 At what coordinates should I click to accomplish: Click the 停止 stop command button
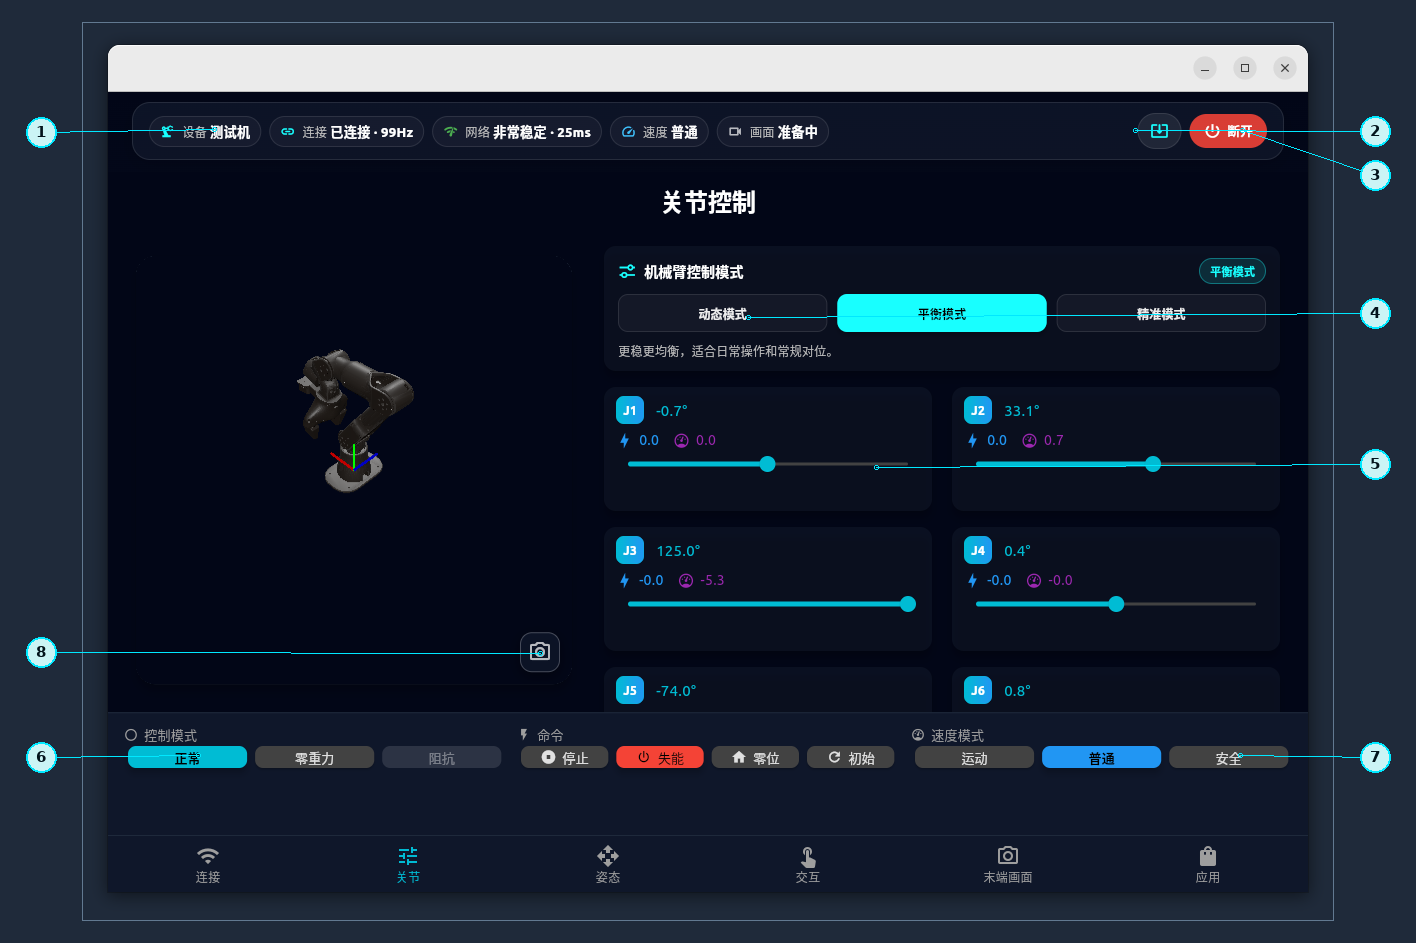[564, 758]
